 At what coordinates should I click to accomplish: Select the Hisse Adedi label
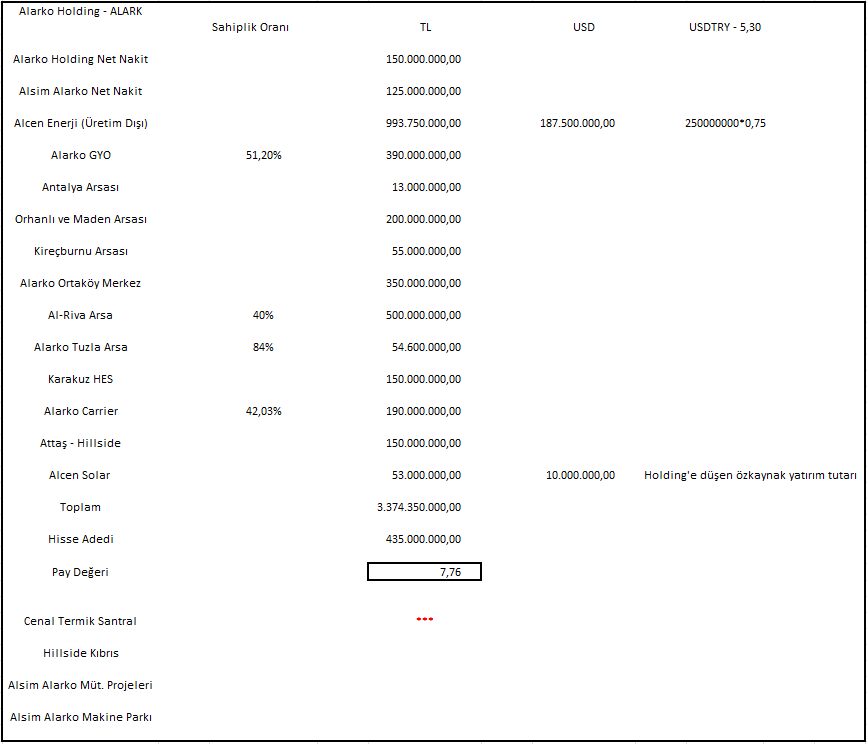point(81,540)
